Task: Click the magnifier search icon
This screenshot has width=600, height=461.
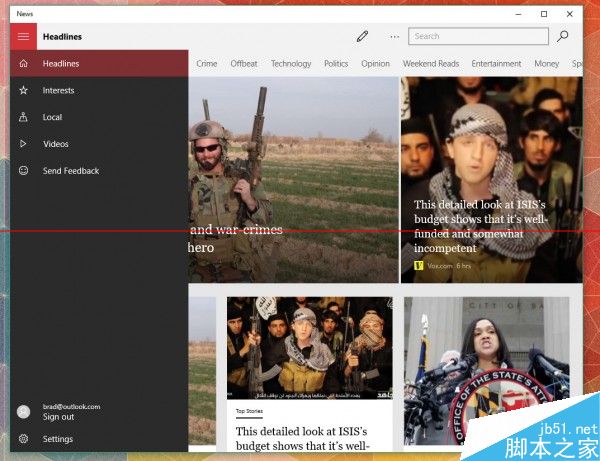Action: pos(562,36)
